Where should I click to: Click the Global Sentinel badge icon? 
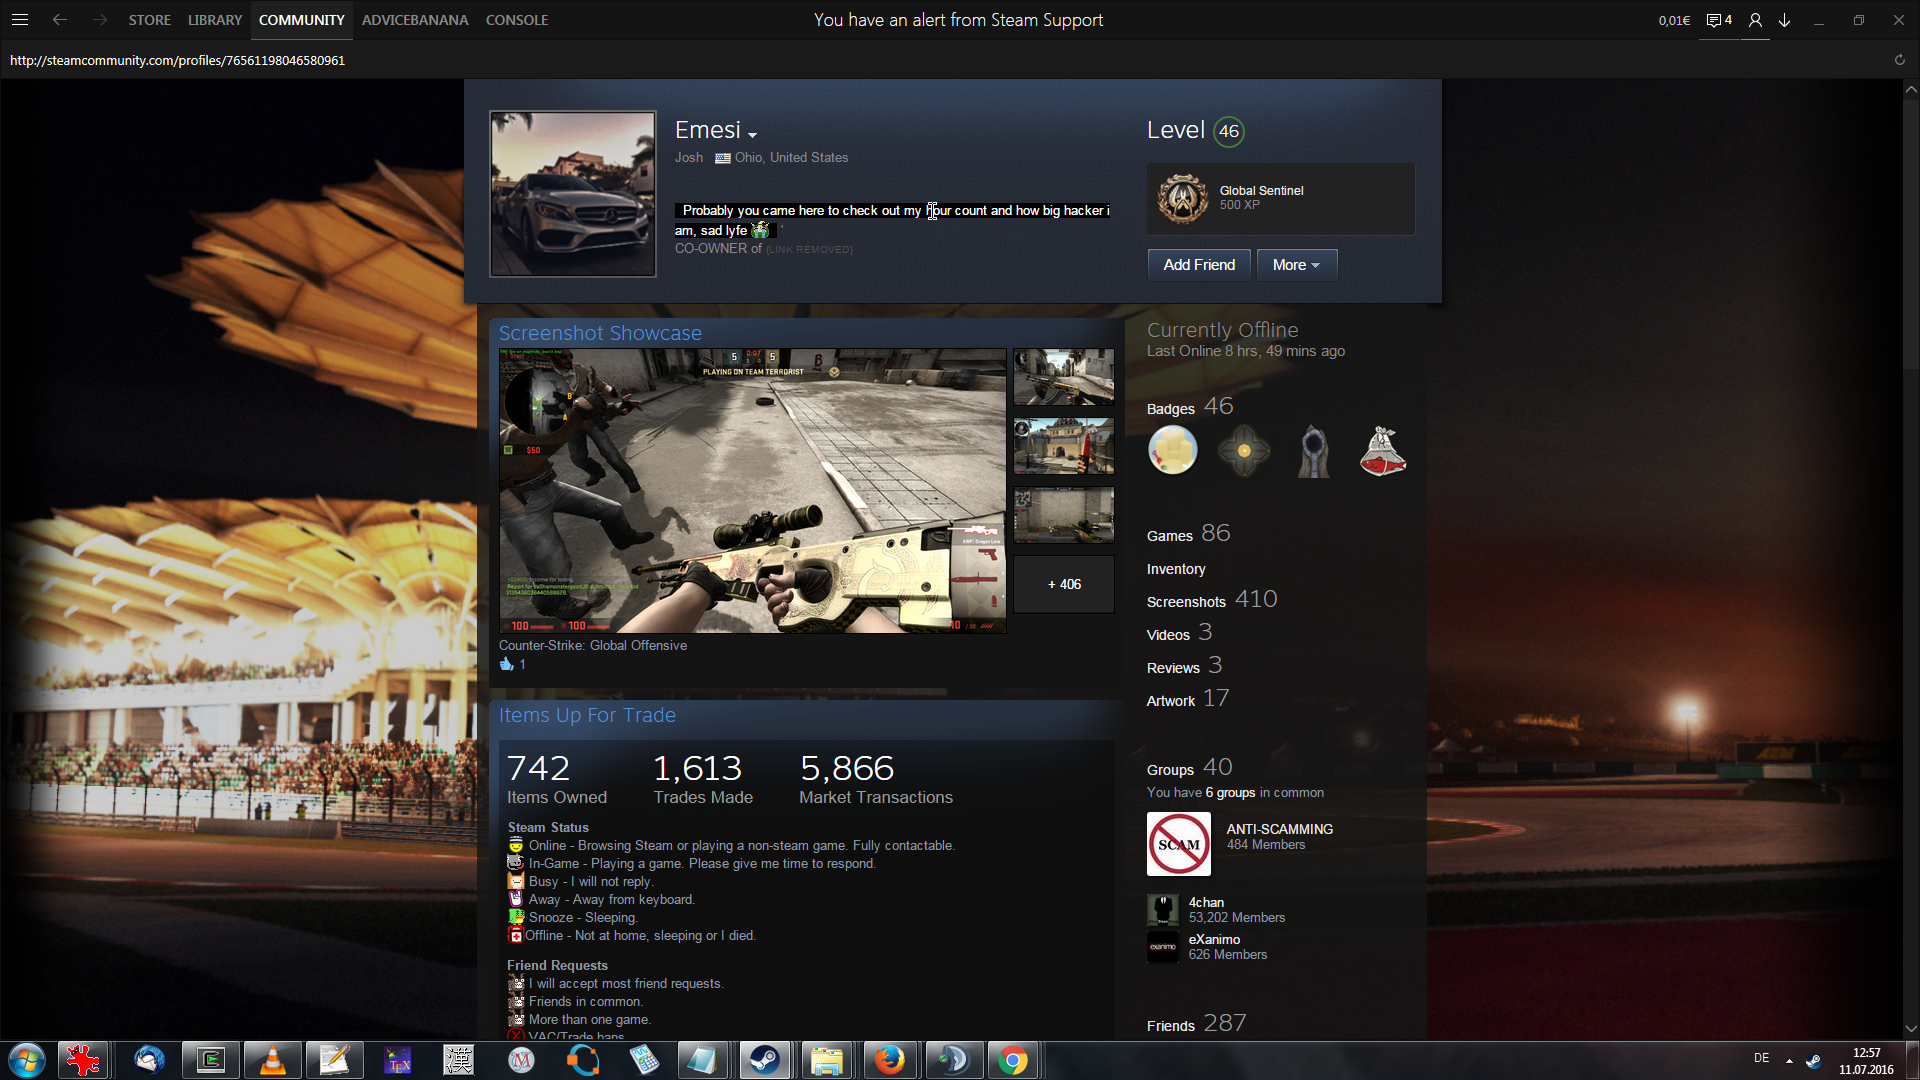1182,198
